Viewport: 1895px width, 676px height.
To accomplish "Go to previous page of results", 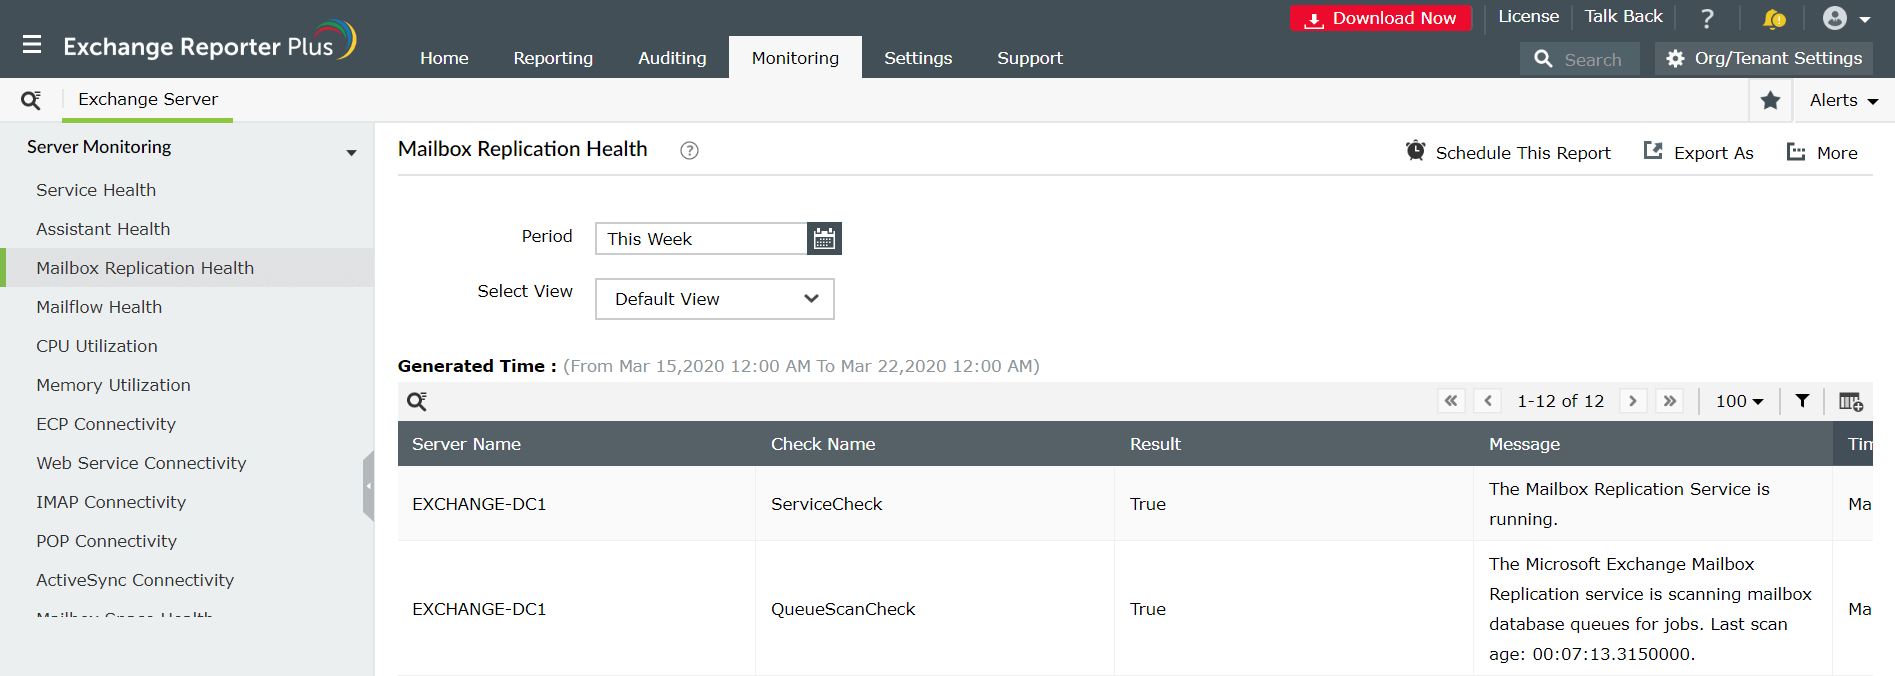I will (x=1488, y=401).
